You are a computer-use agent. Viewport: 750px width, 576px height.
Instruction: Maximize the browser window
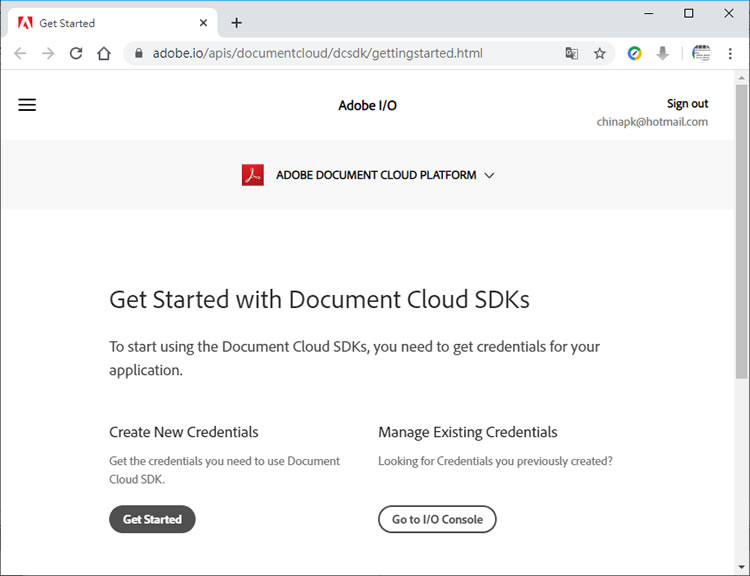(x=688, y=13)
